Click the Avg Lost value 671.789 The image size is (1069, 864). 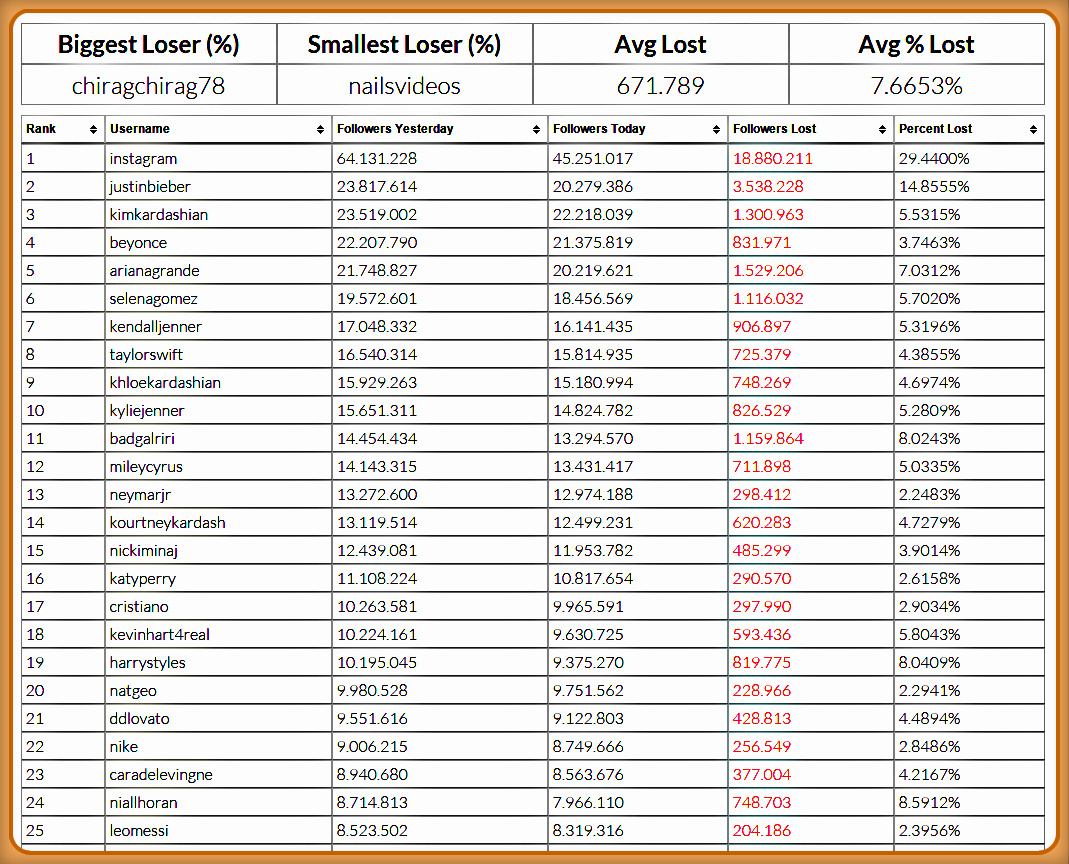(660, 86)
